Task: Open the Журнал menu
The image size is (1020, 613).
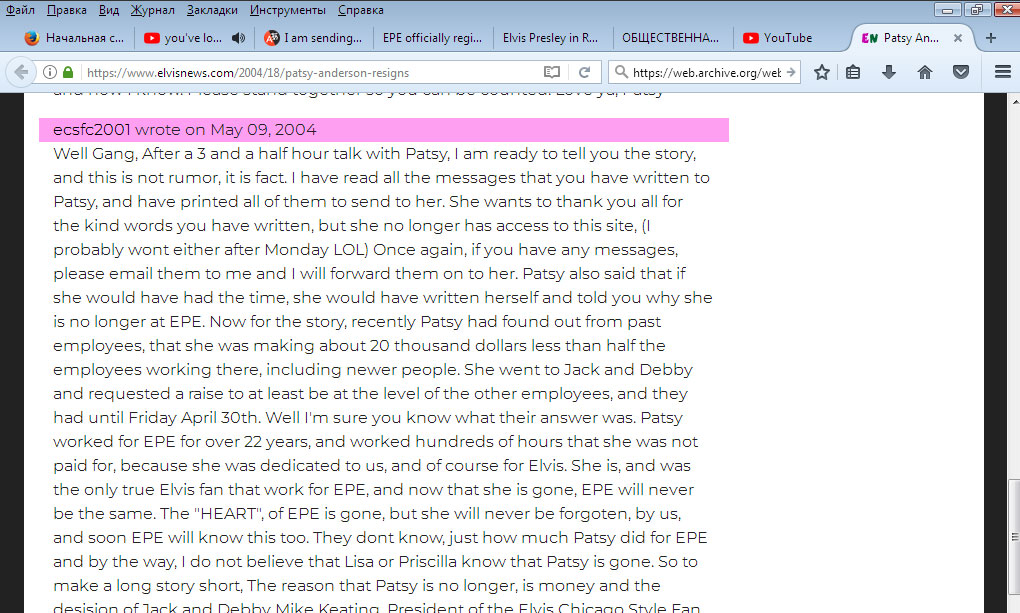Action: (152, 10)
